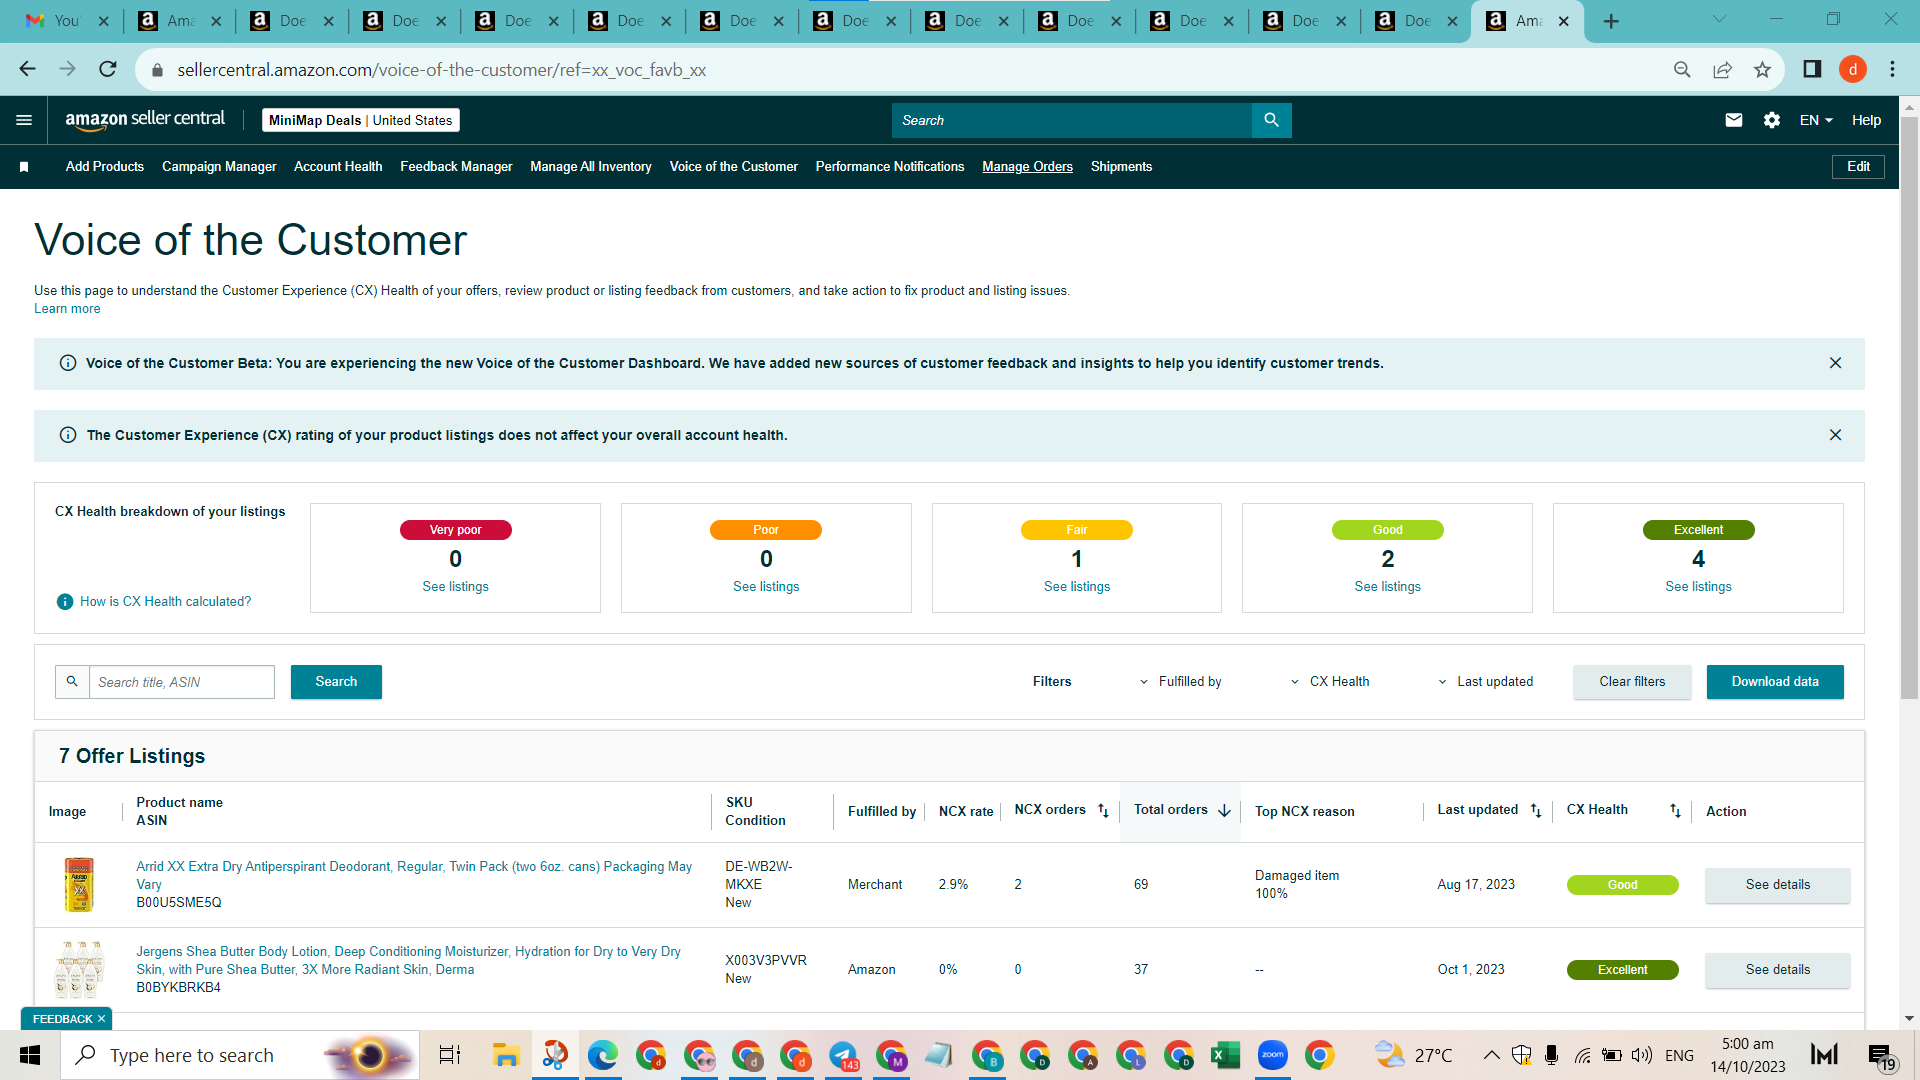Open Performance Notifications
Viewport: 1920px width, 1080px height.
[x=890, y=167]
